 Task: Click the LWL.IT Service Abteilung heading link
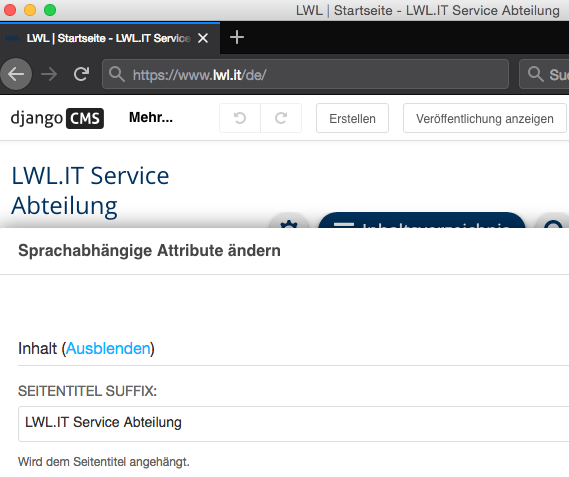click(90, 191)
